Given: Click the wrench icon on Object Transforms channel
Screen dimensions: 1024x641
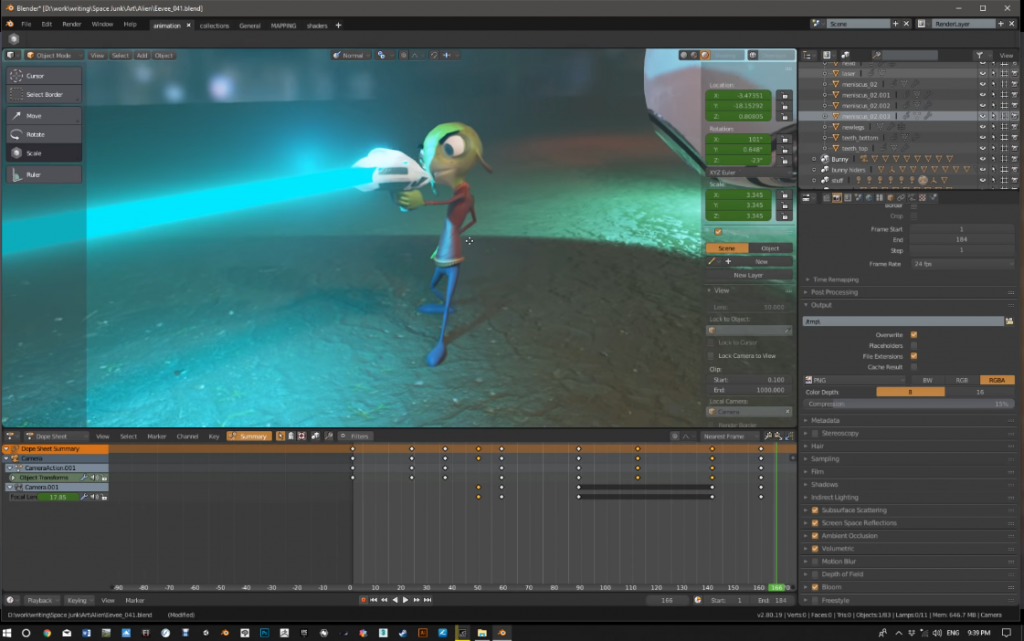Looking at the screenshot, I should point(84,478).
